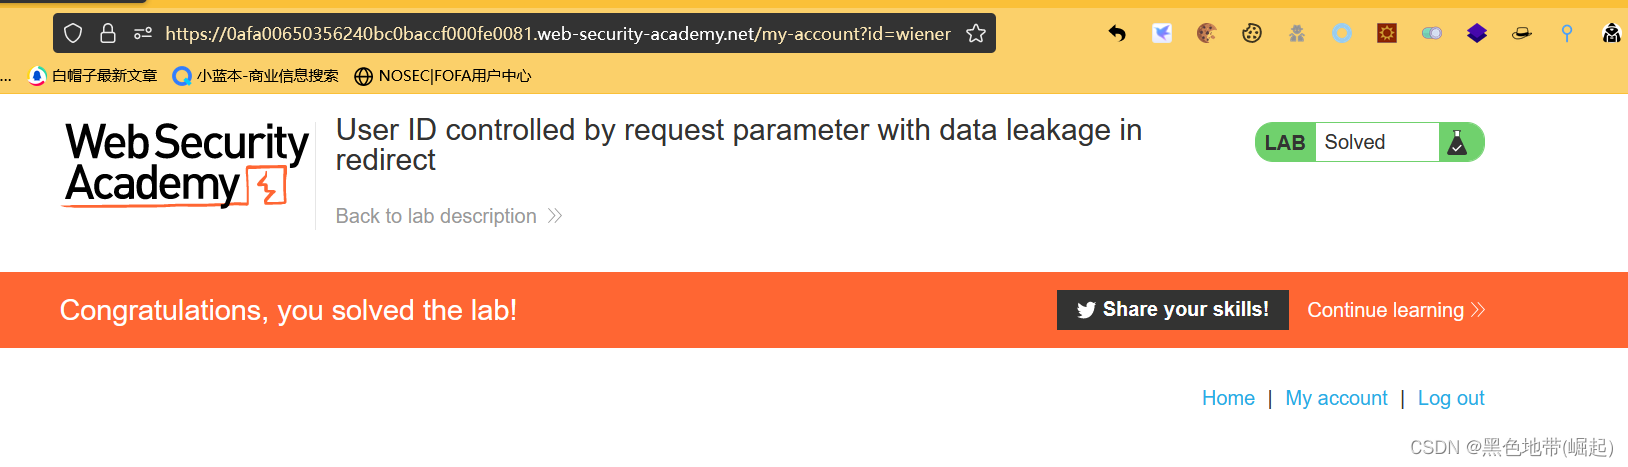Screen dimensions: 1628x467
Task: Open the blue bird extension icon
Action: pyautogui.click(x=1162, y=34)
